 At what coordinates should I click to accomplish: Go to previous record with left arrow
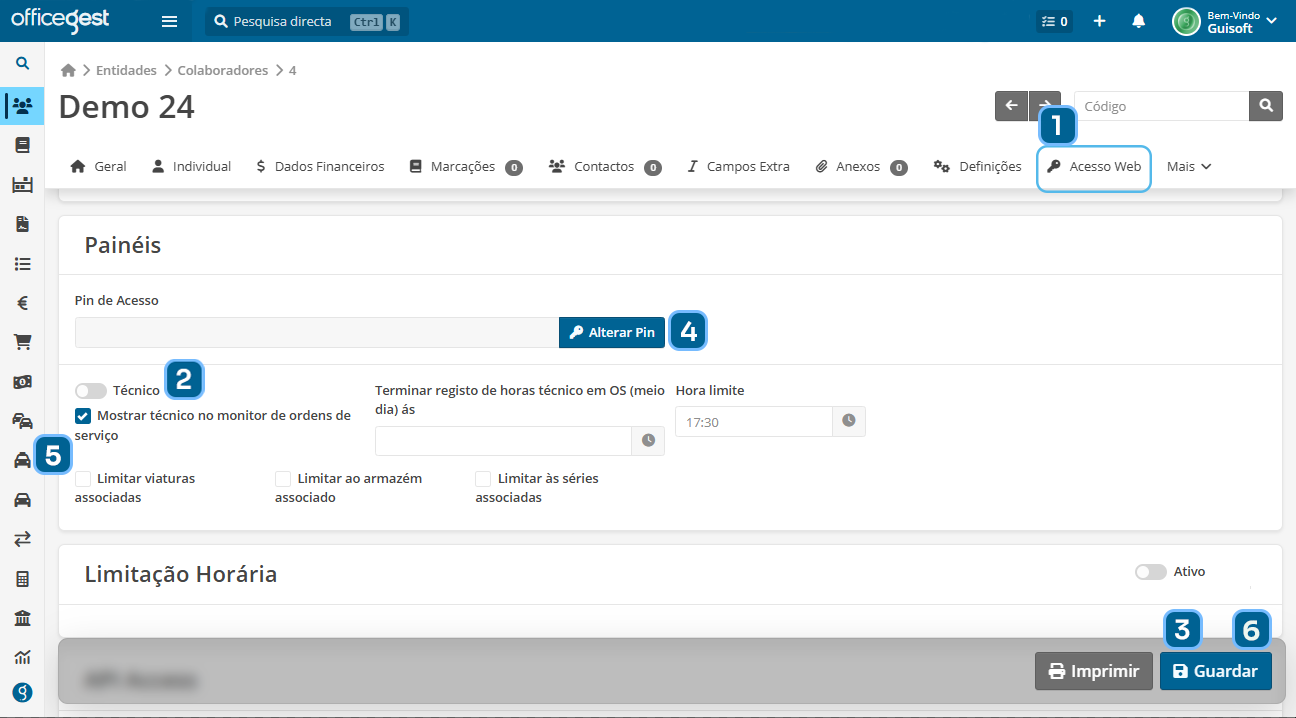[x=1011, y=106]
